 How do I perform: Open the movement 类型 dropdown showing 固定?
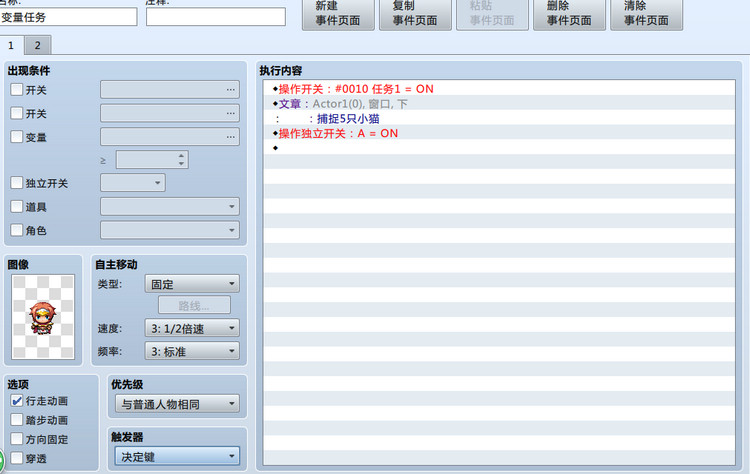tap(192, 284)
